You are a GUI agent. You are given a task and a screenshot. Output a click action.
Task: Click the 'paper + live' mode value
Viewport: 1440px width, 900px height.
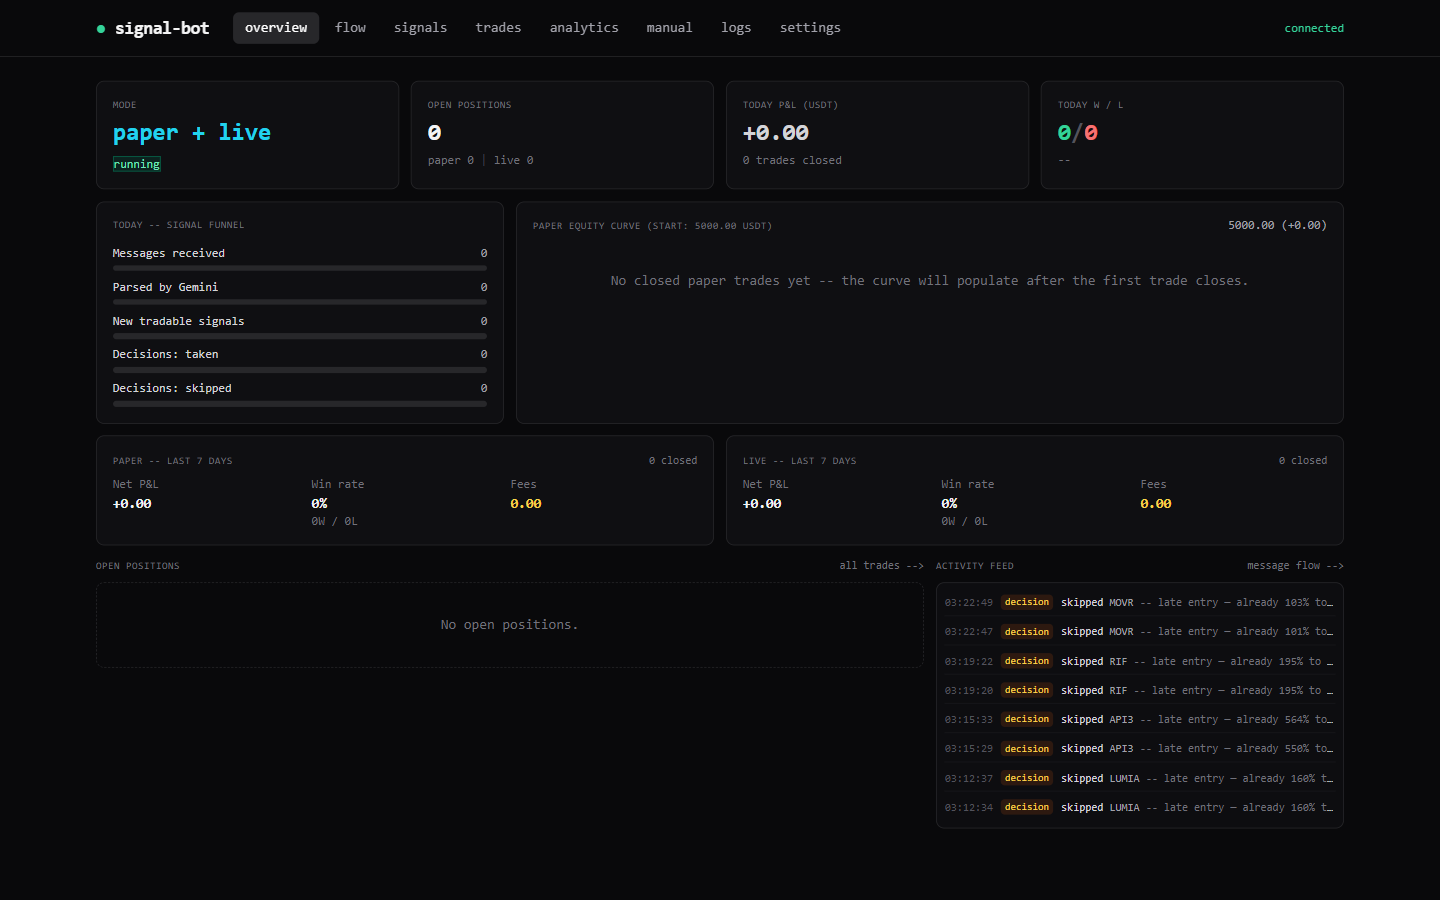pos(192,133)
